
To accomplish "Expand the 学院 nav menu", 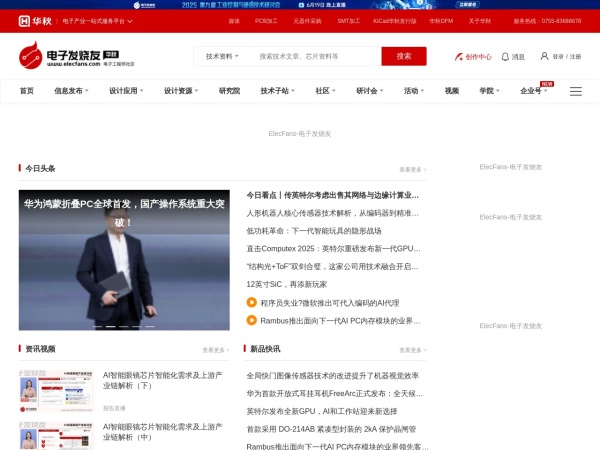I will click(489, 91).
